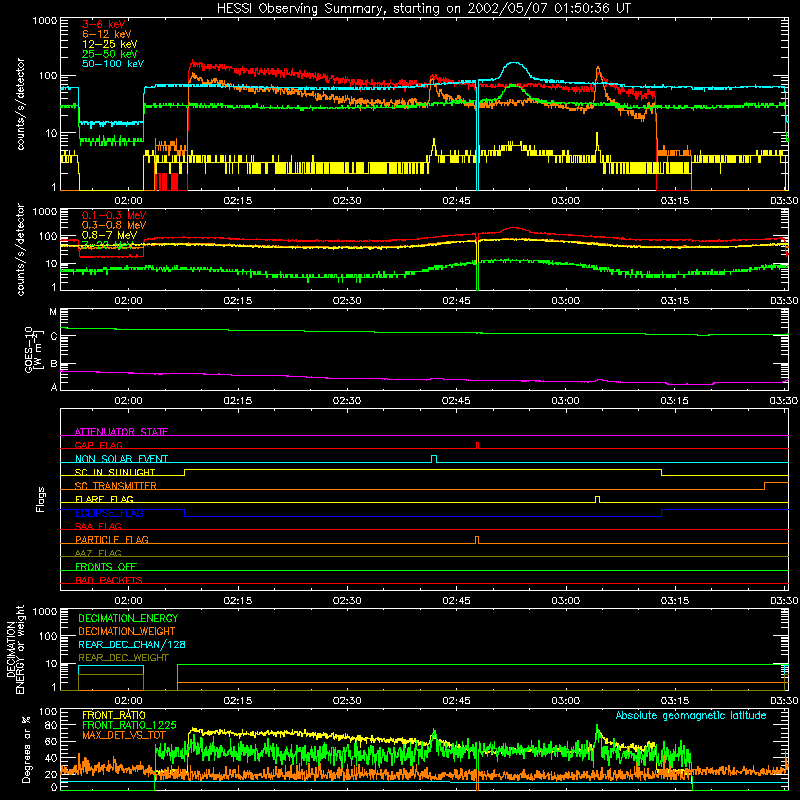800x800 pixels.
Task: Click the DECIMATION_WEIGHT legend label
Action: coord(127,631)
